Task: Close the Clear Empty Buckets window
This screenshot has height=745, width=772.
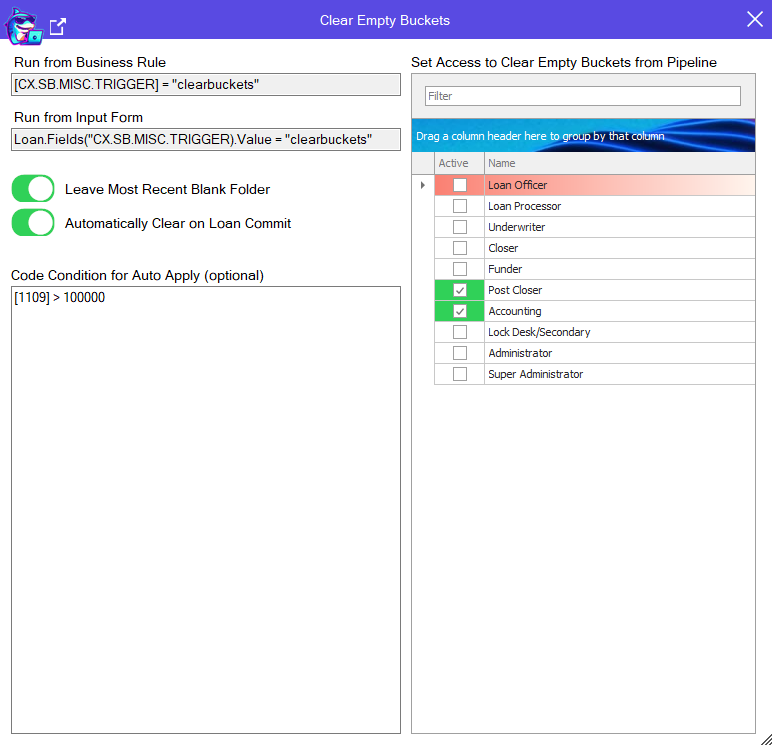Action: 754,19
